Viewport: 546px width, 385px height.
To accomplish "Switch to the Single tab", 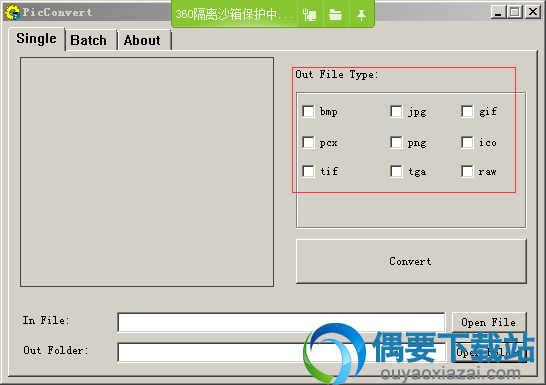I will coord(36,39).
